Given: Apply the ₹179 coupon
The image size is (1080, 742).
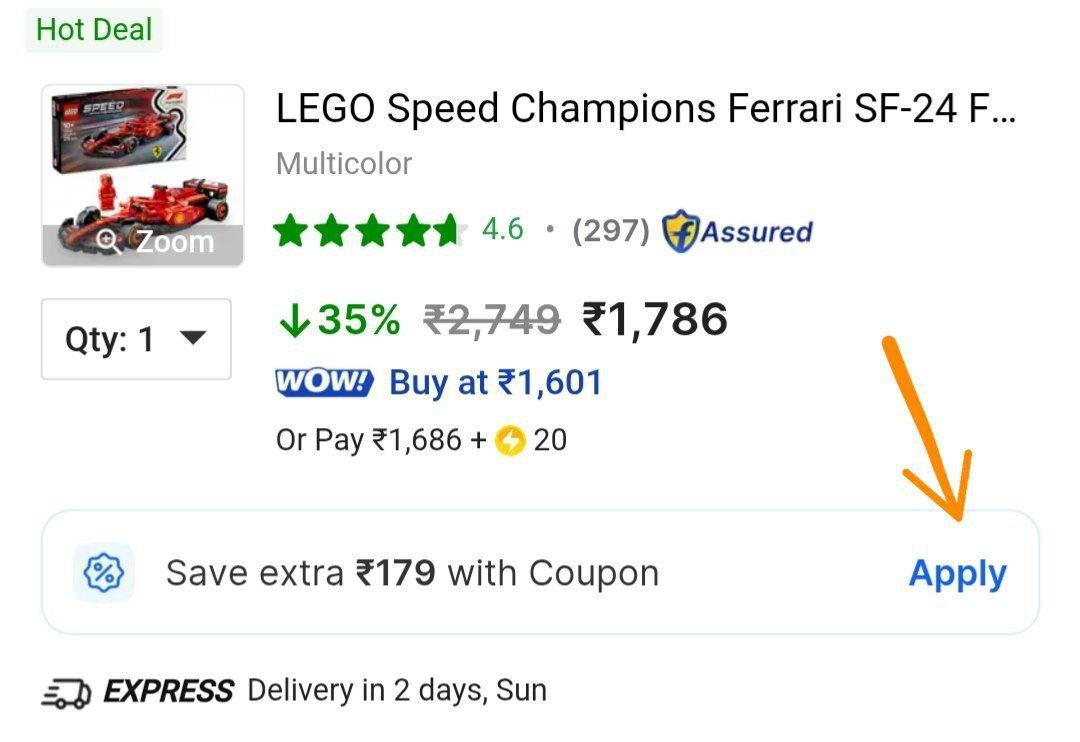Looking at the screenshot, I should (x=957, y=573).
